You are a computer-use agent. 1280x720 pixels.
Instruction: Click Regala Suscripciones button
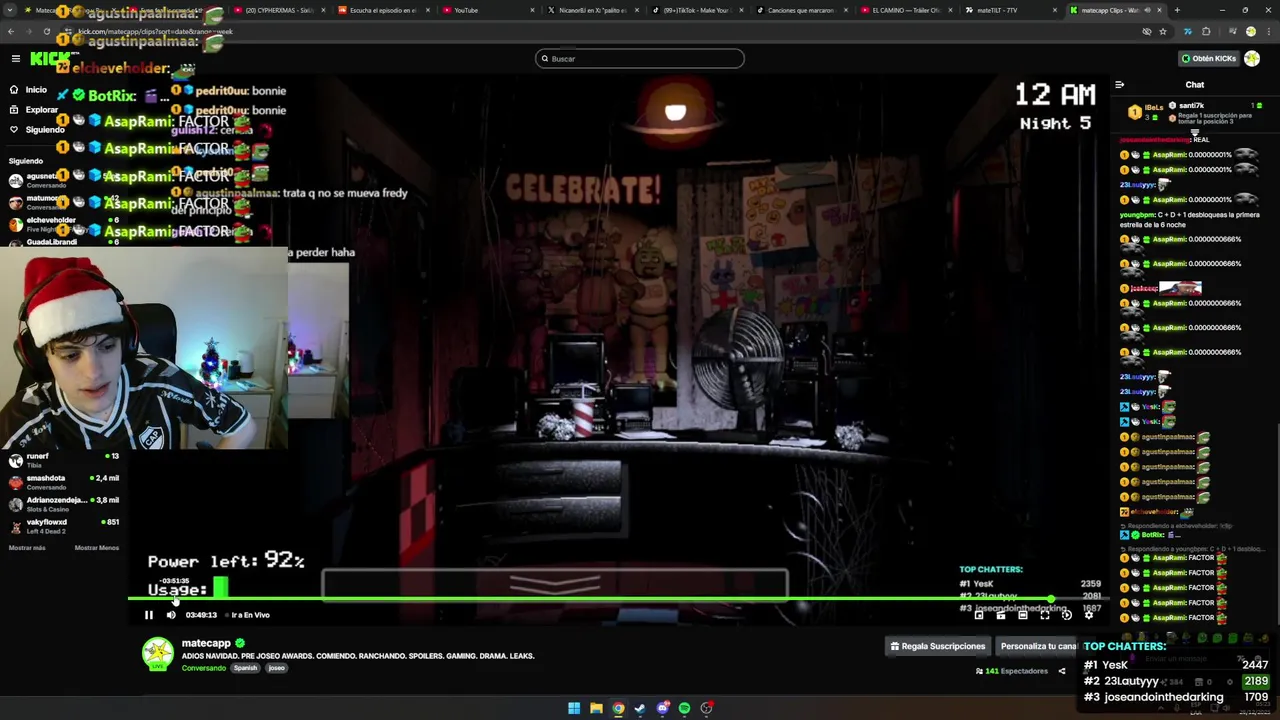[938, 646]
